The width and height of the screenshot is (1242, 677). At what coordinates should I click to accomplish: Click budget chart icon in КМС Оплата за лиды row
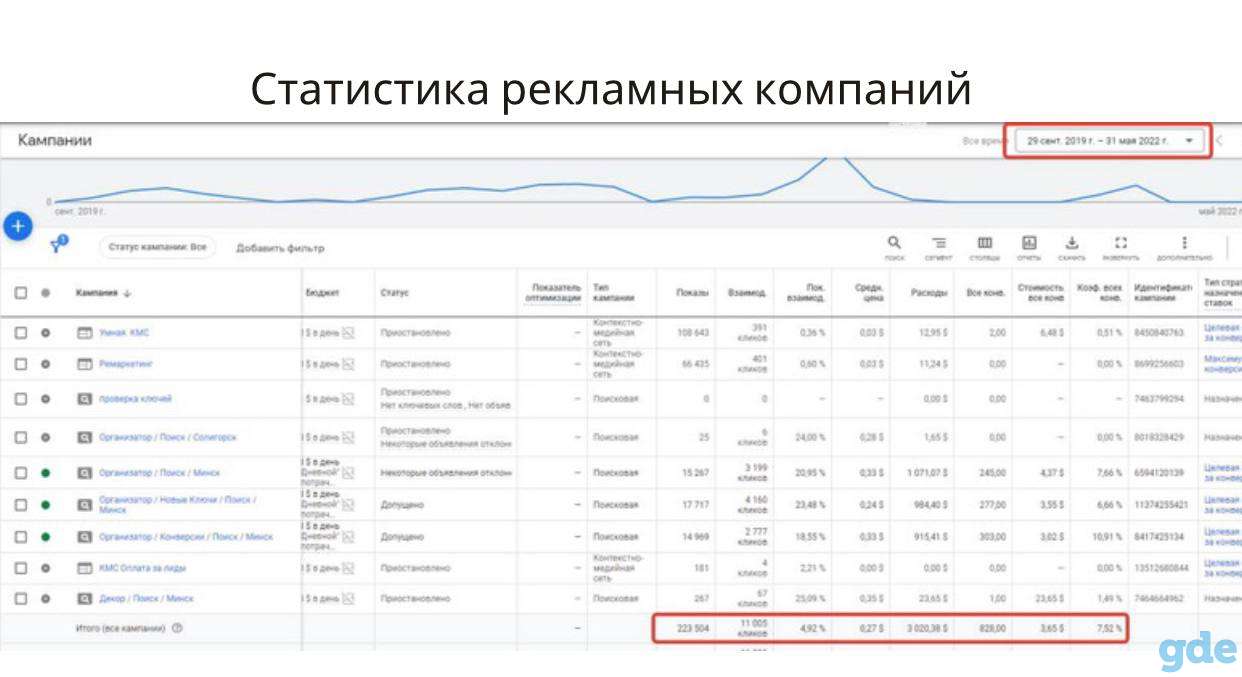pos(349,568)
